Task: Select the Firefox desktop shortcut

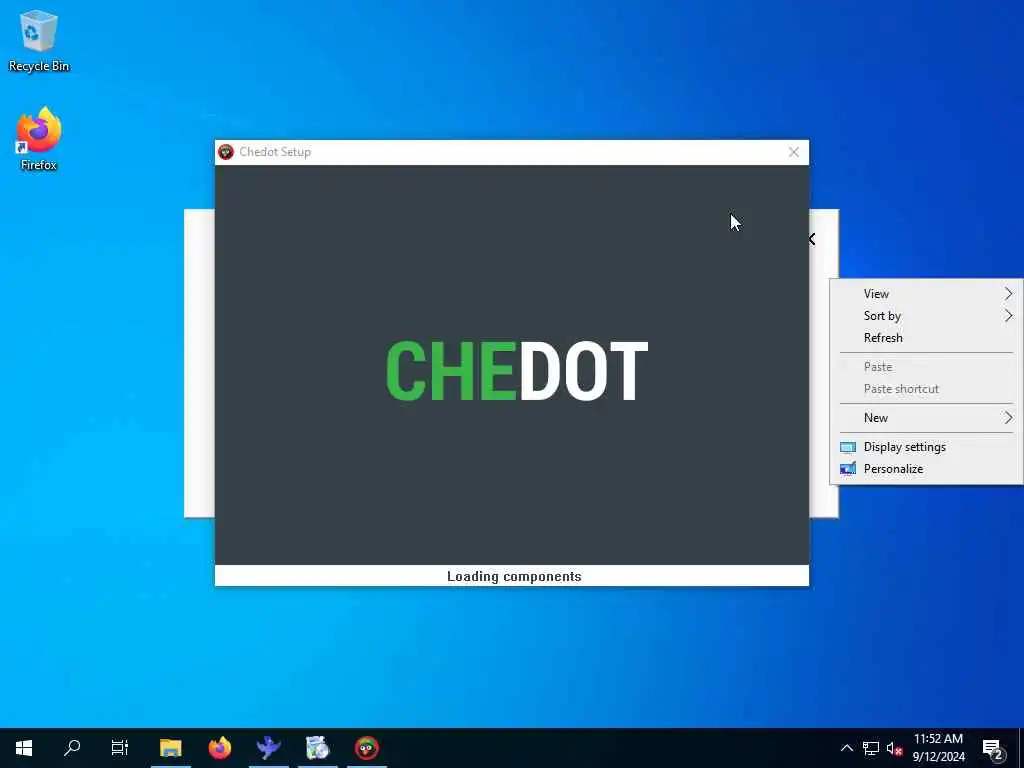Action: click(39, 139)
